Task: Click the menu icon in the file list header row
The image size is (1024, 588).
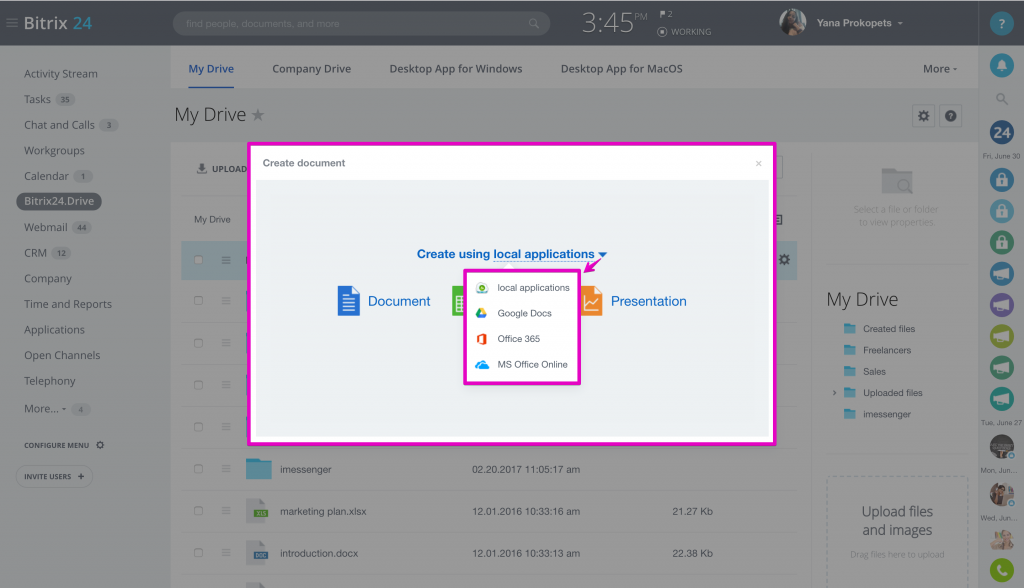Action: tap(226, 260)
